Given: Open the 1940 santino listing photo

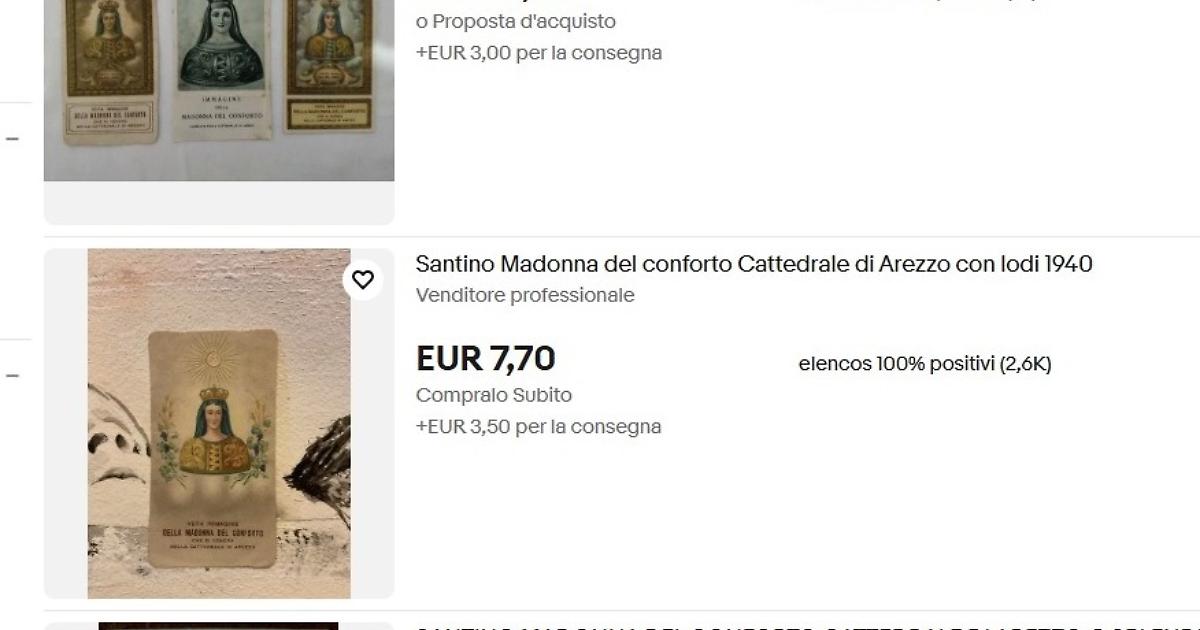Looking at the screenshot, I should coord(219,423).
